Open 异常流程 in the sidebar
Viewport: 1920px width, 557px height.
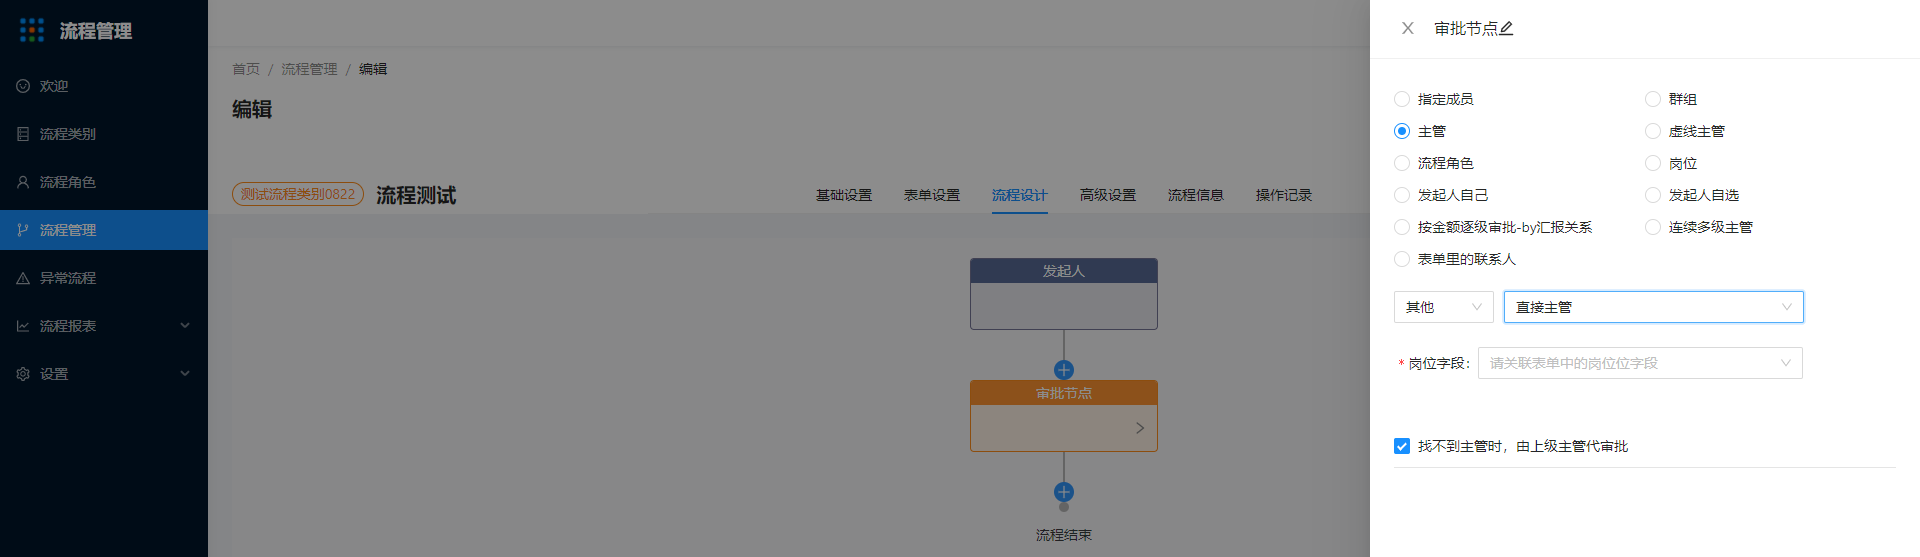[104, 278]
